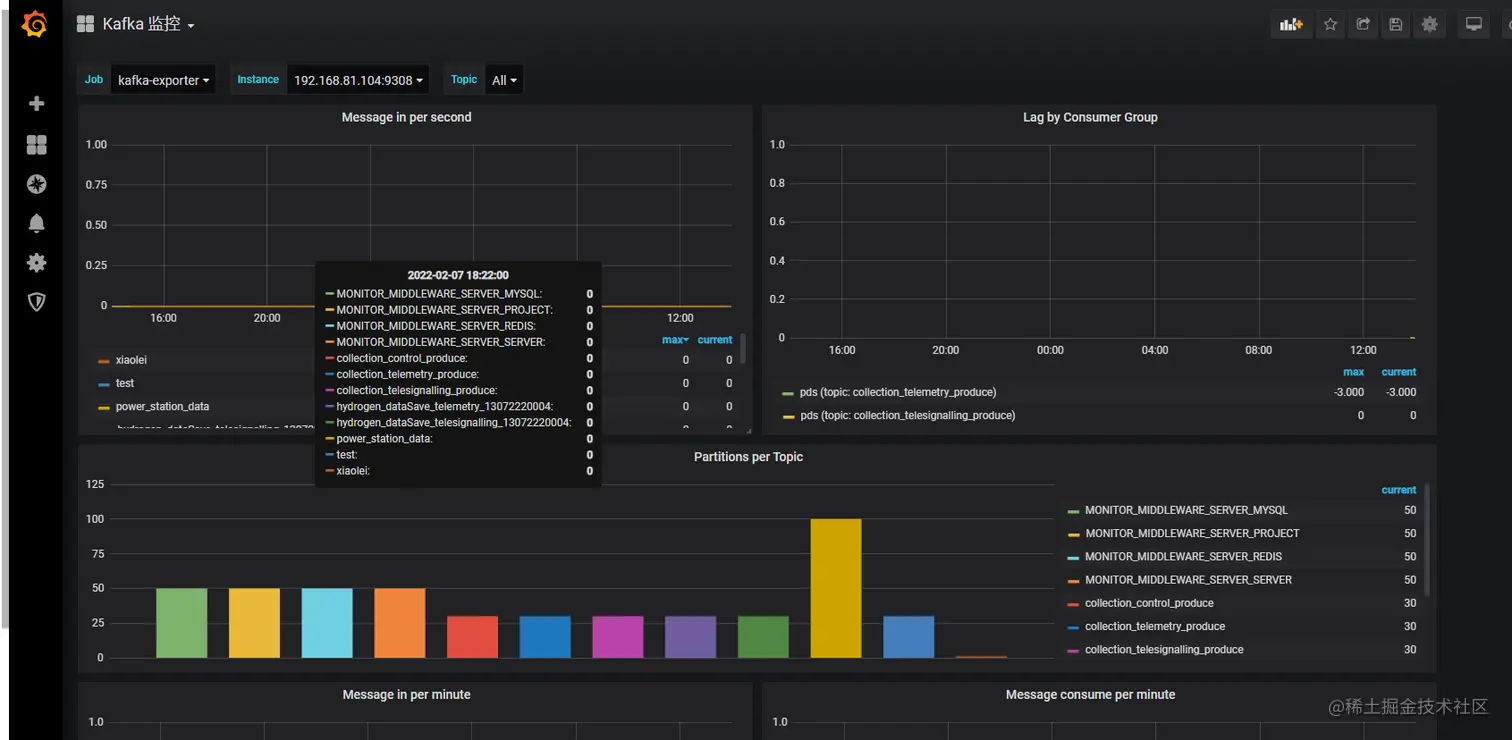Toggle xiaolei series in Message in legend

pyautogui.click(x=131, y=360)
